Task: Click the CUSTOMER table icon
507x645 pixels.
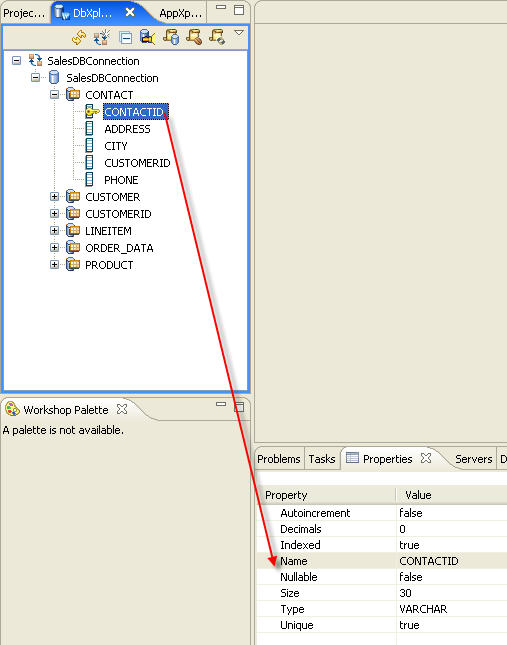Action: (x=73, y=197)
